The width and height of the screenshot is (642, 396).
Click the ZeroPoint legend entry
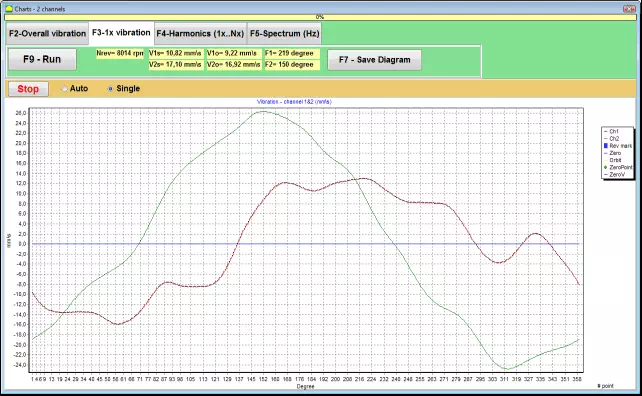click(618, 167)
